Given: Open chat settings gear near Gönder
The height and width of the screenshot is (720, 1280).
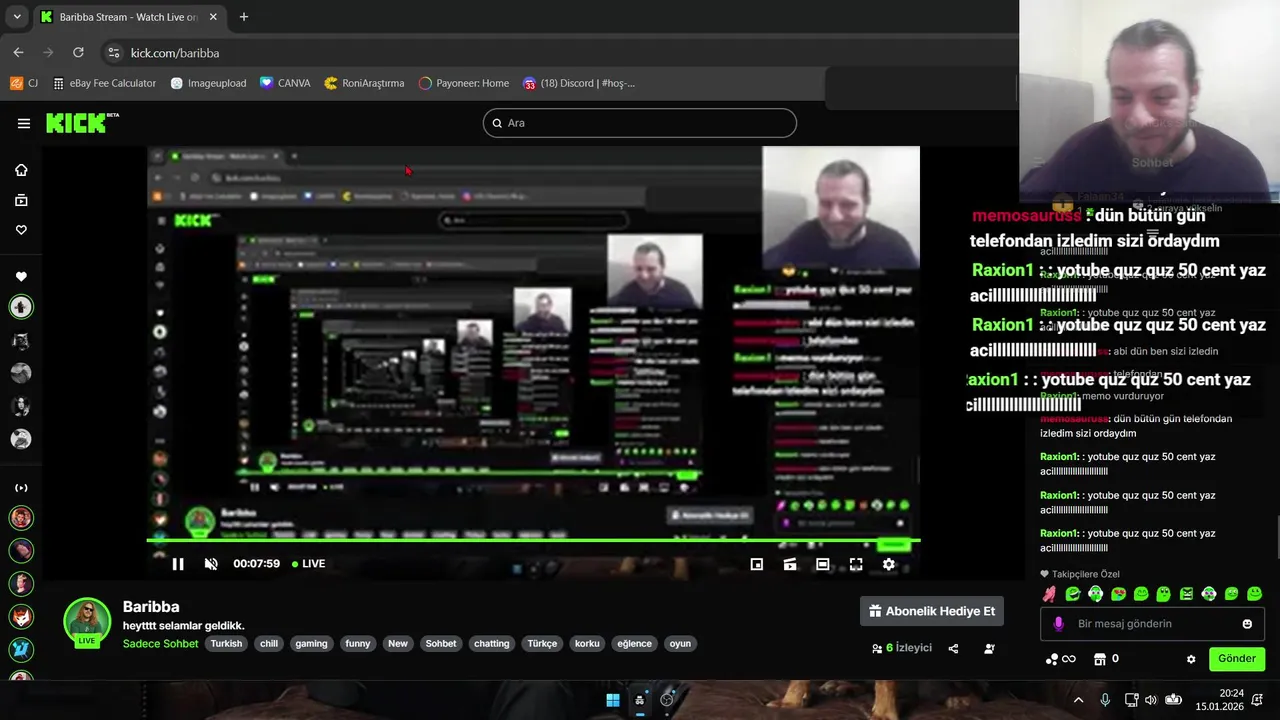Looking at the screenshot, I should pos(1191,659).
